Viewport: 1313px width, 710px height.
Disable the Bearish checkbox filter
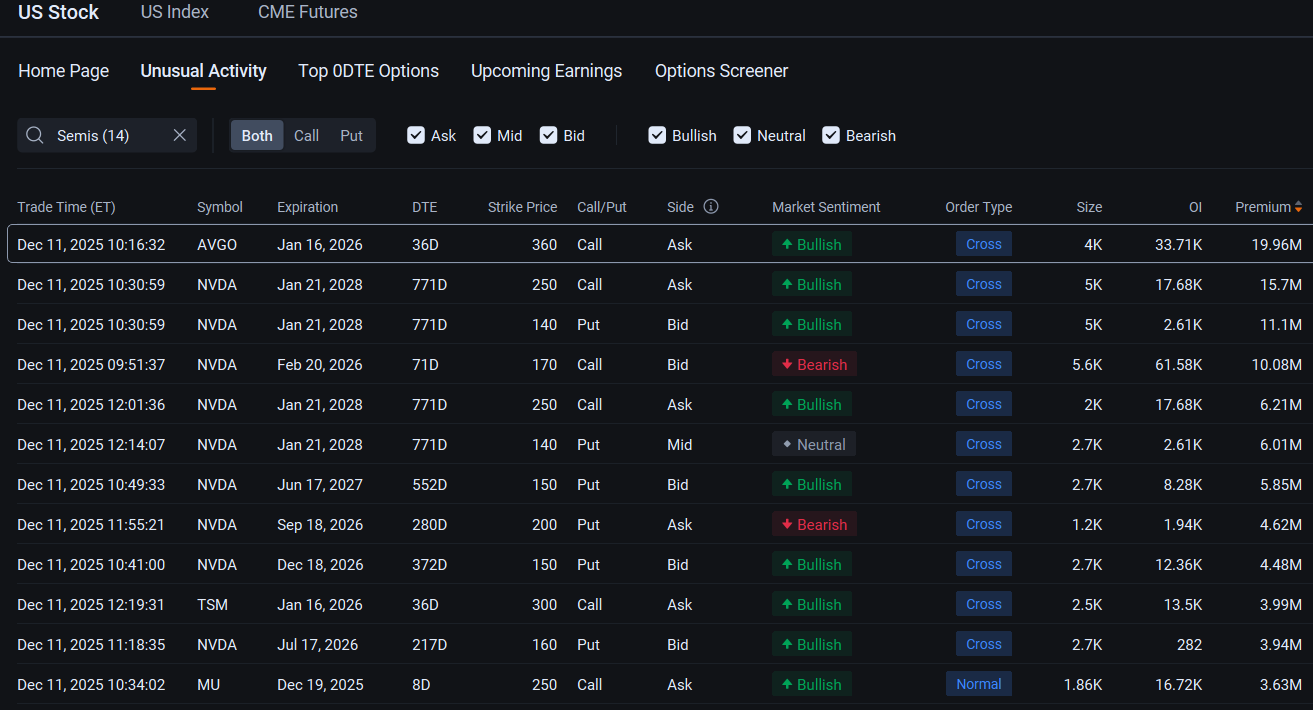coord(831,135)
